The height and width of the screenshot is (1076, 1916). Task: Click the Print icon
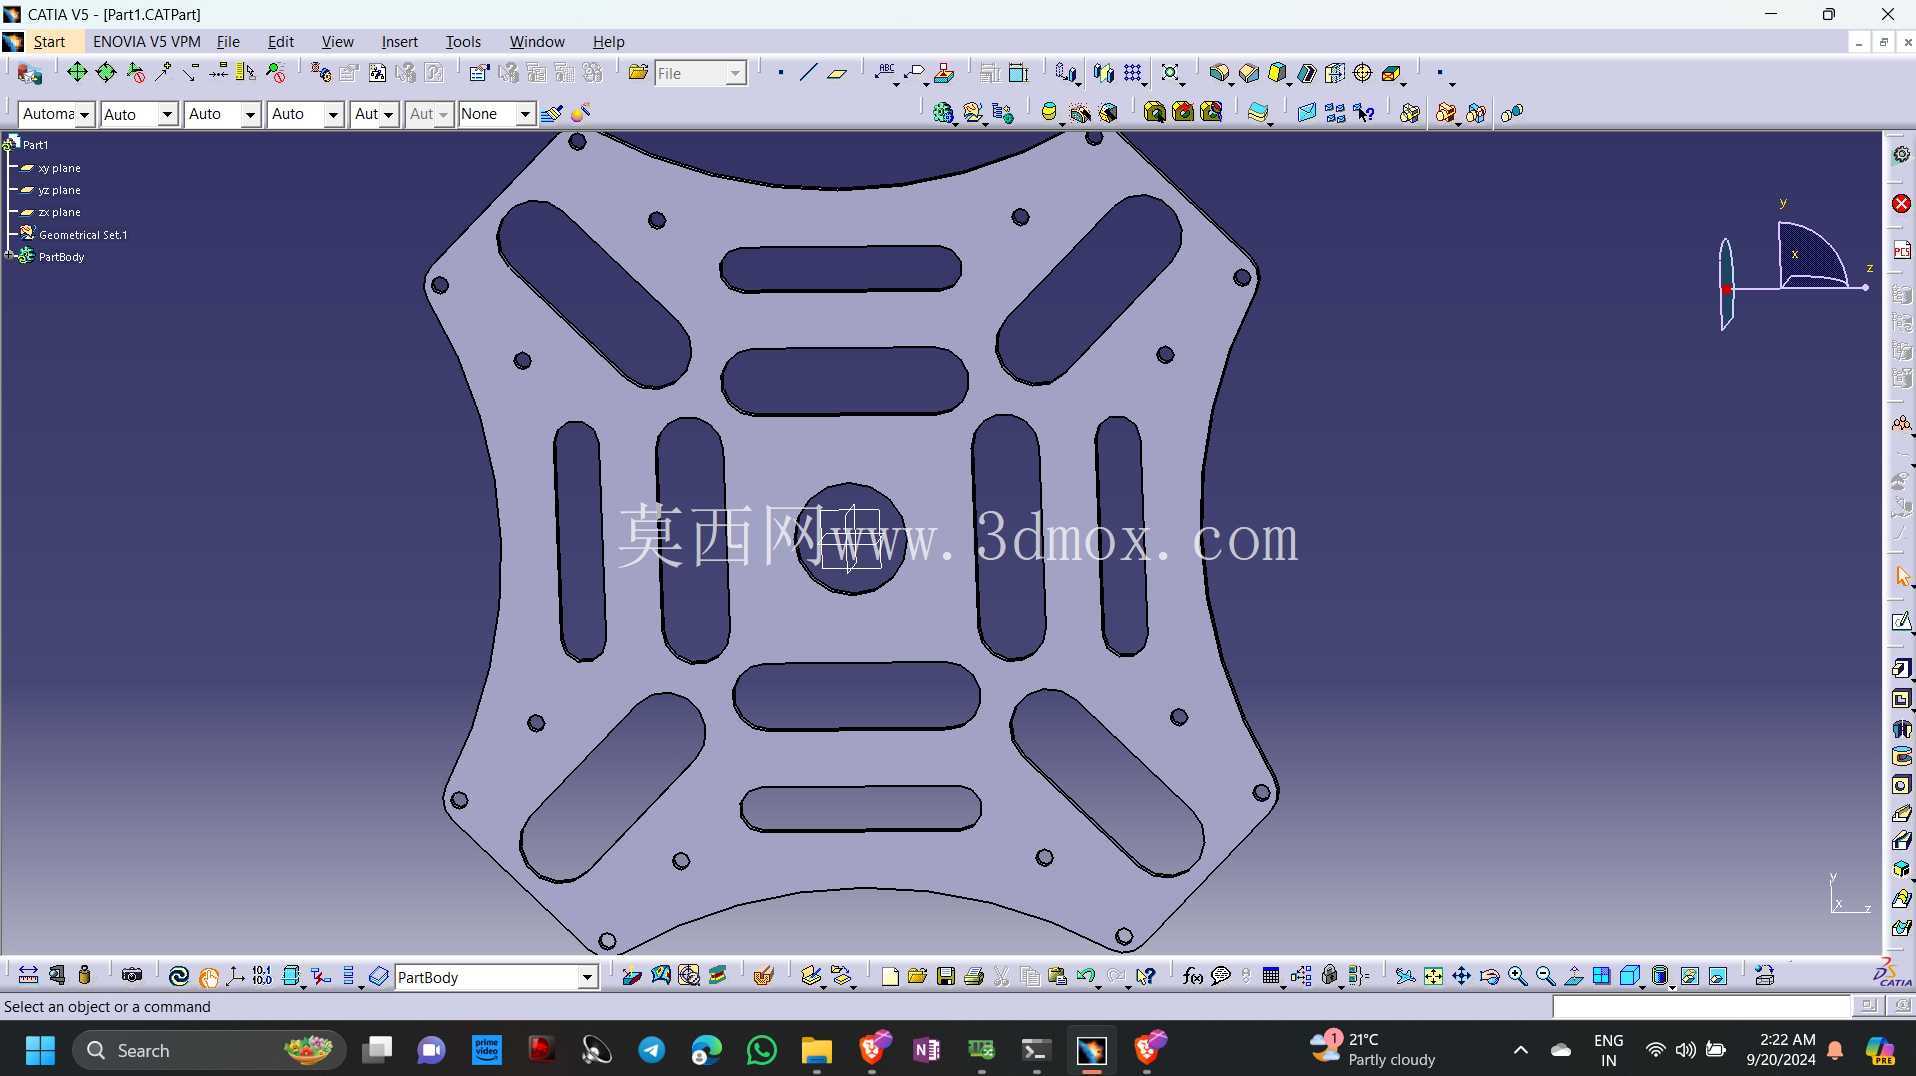pos(973,976)
